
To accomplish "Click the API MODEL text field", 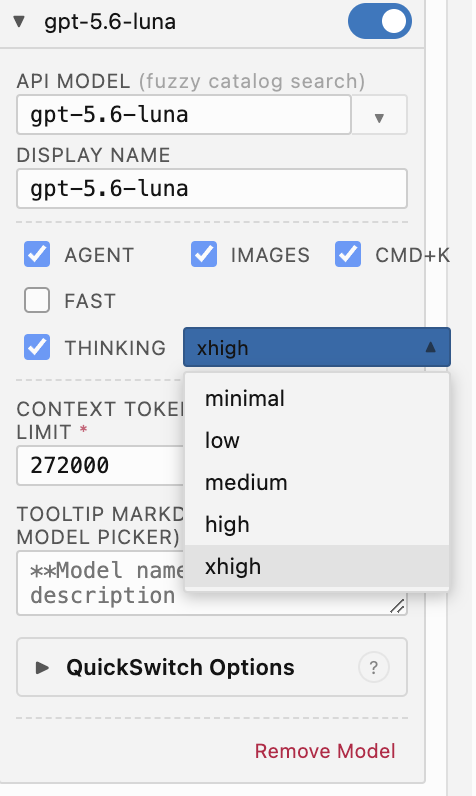I will (184, 115).
